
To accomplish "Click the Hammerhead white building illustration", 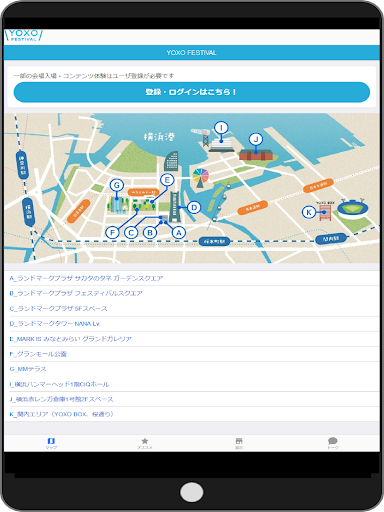I will click(x=222, y=145).
